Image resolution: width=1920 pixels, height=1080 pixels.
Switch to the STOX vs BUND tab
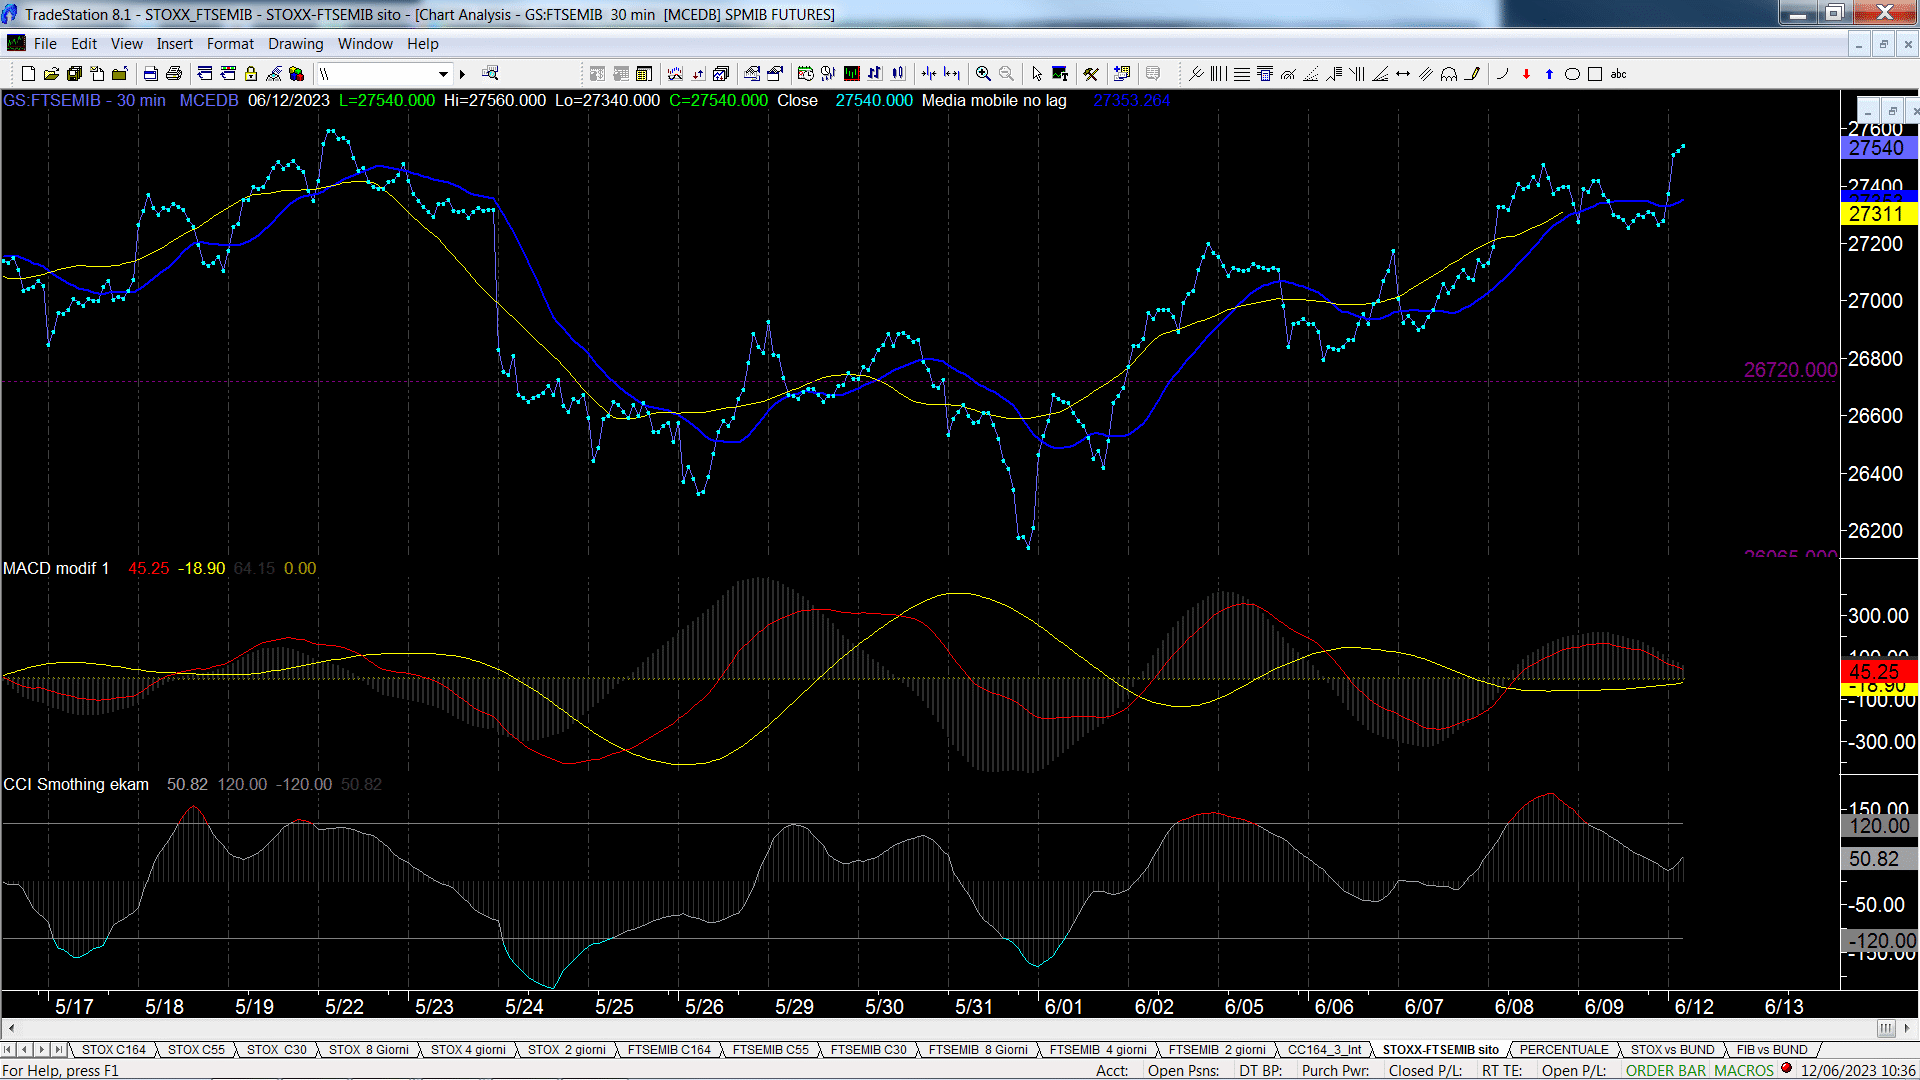pos(1672,1049)
